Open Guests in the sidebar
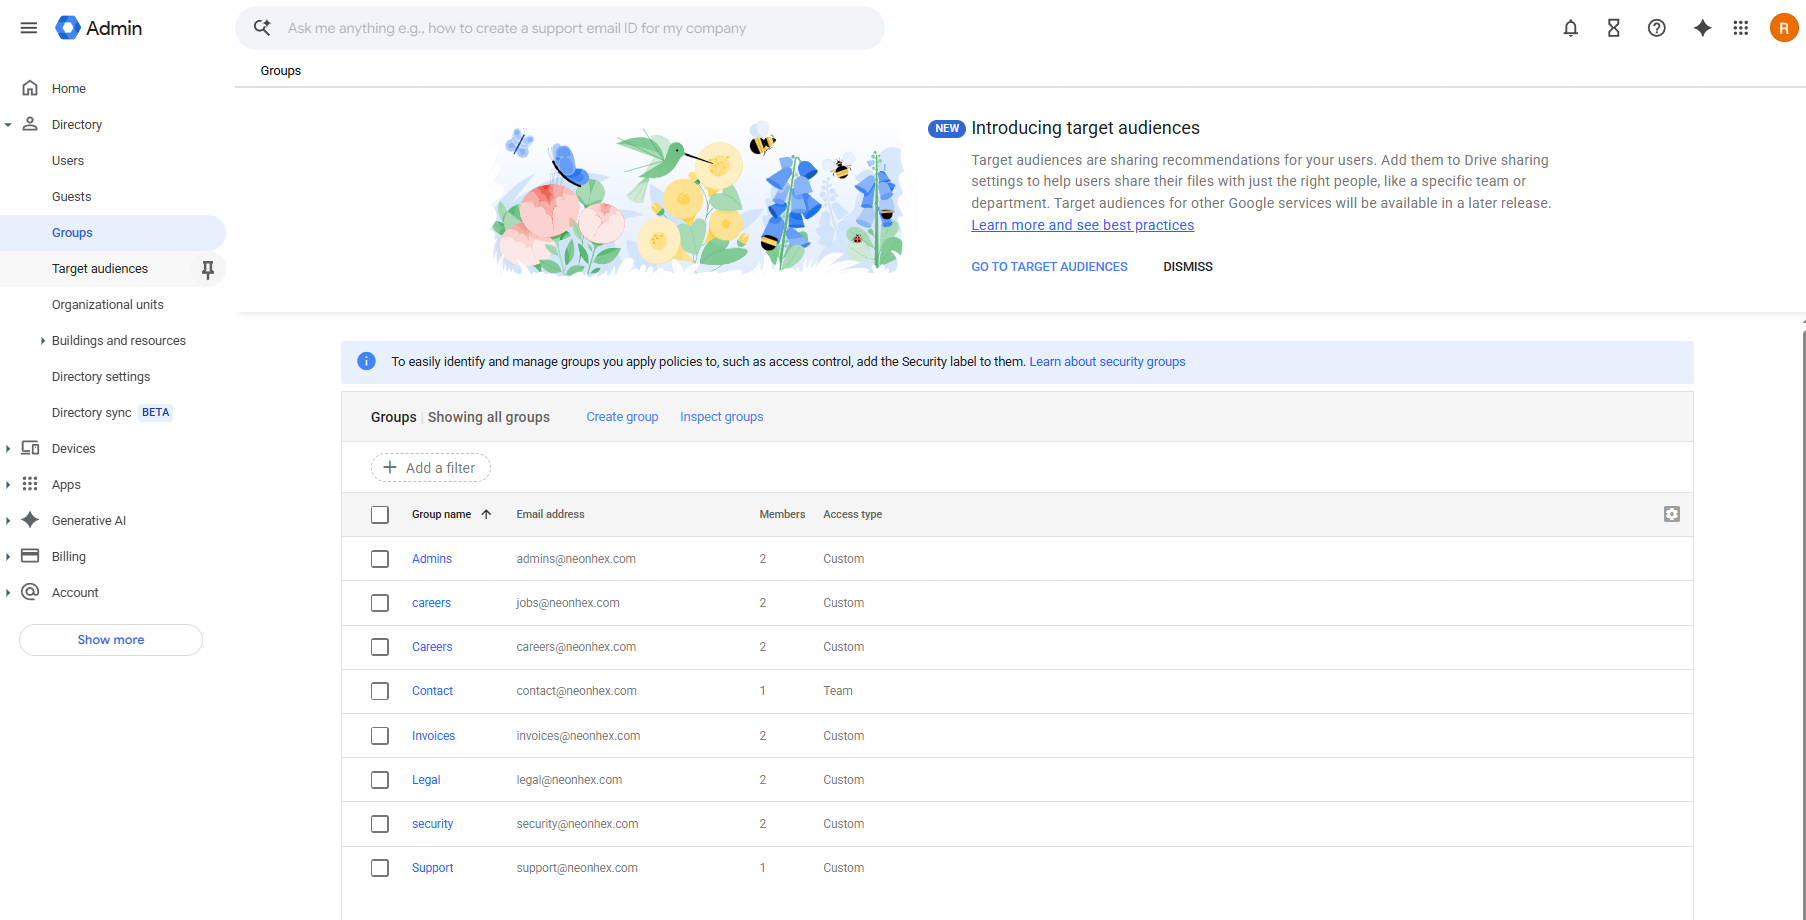The image size is (1806, 920). 71,197
